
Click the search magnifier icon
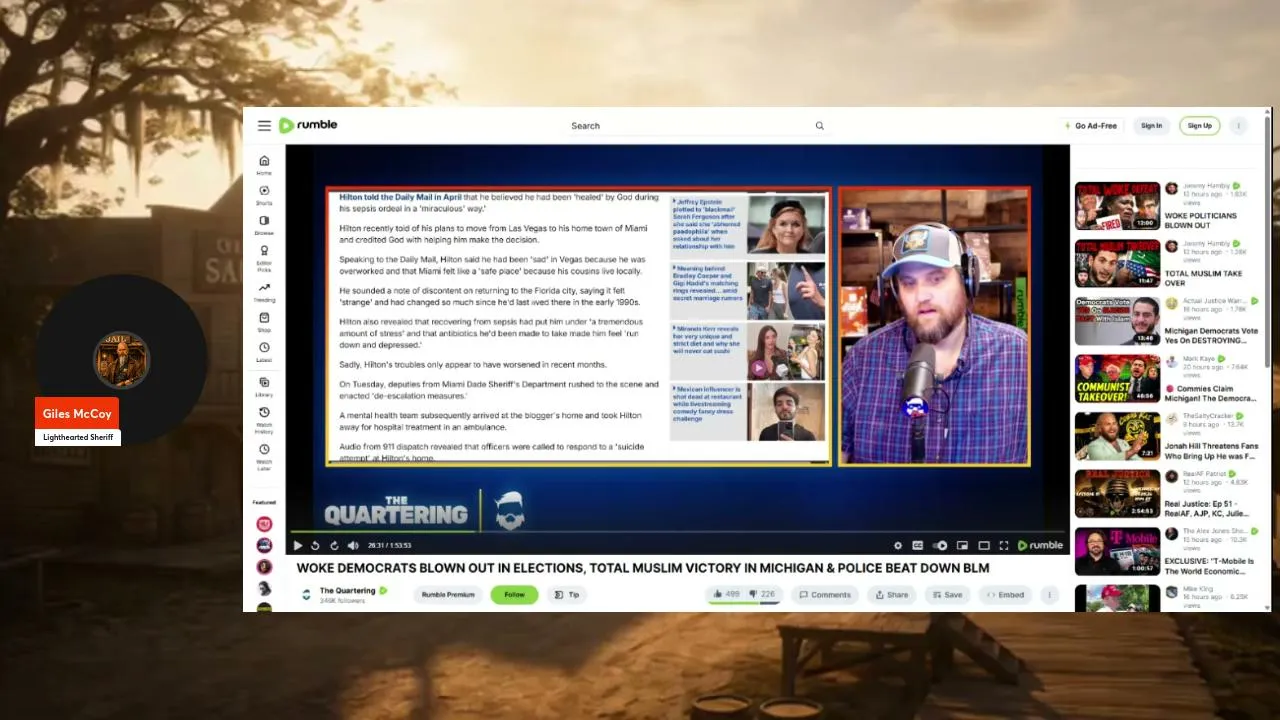[x=820, y=126]
